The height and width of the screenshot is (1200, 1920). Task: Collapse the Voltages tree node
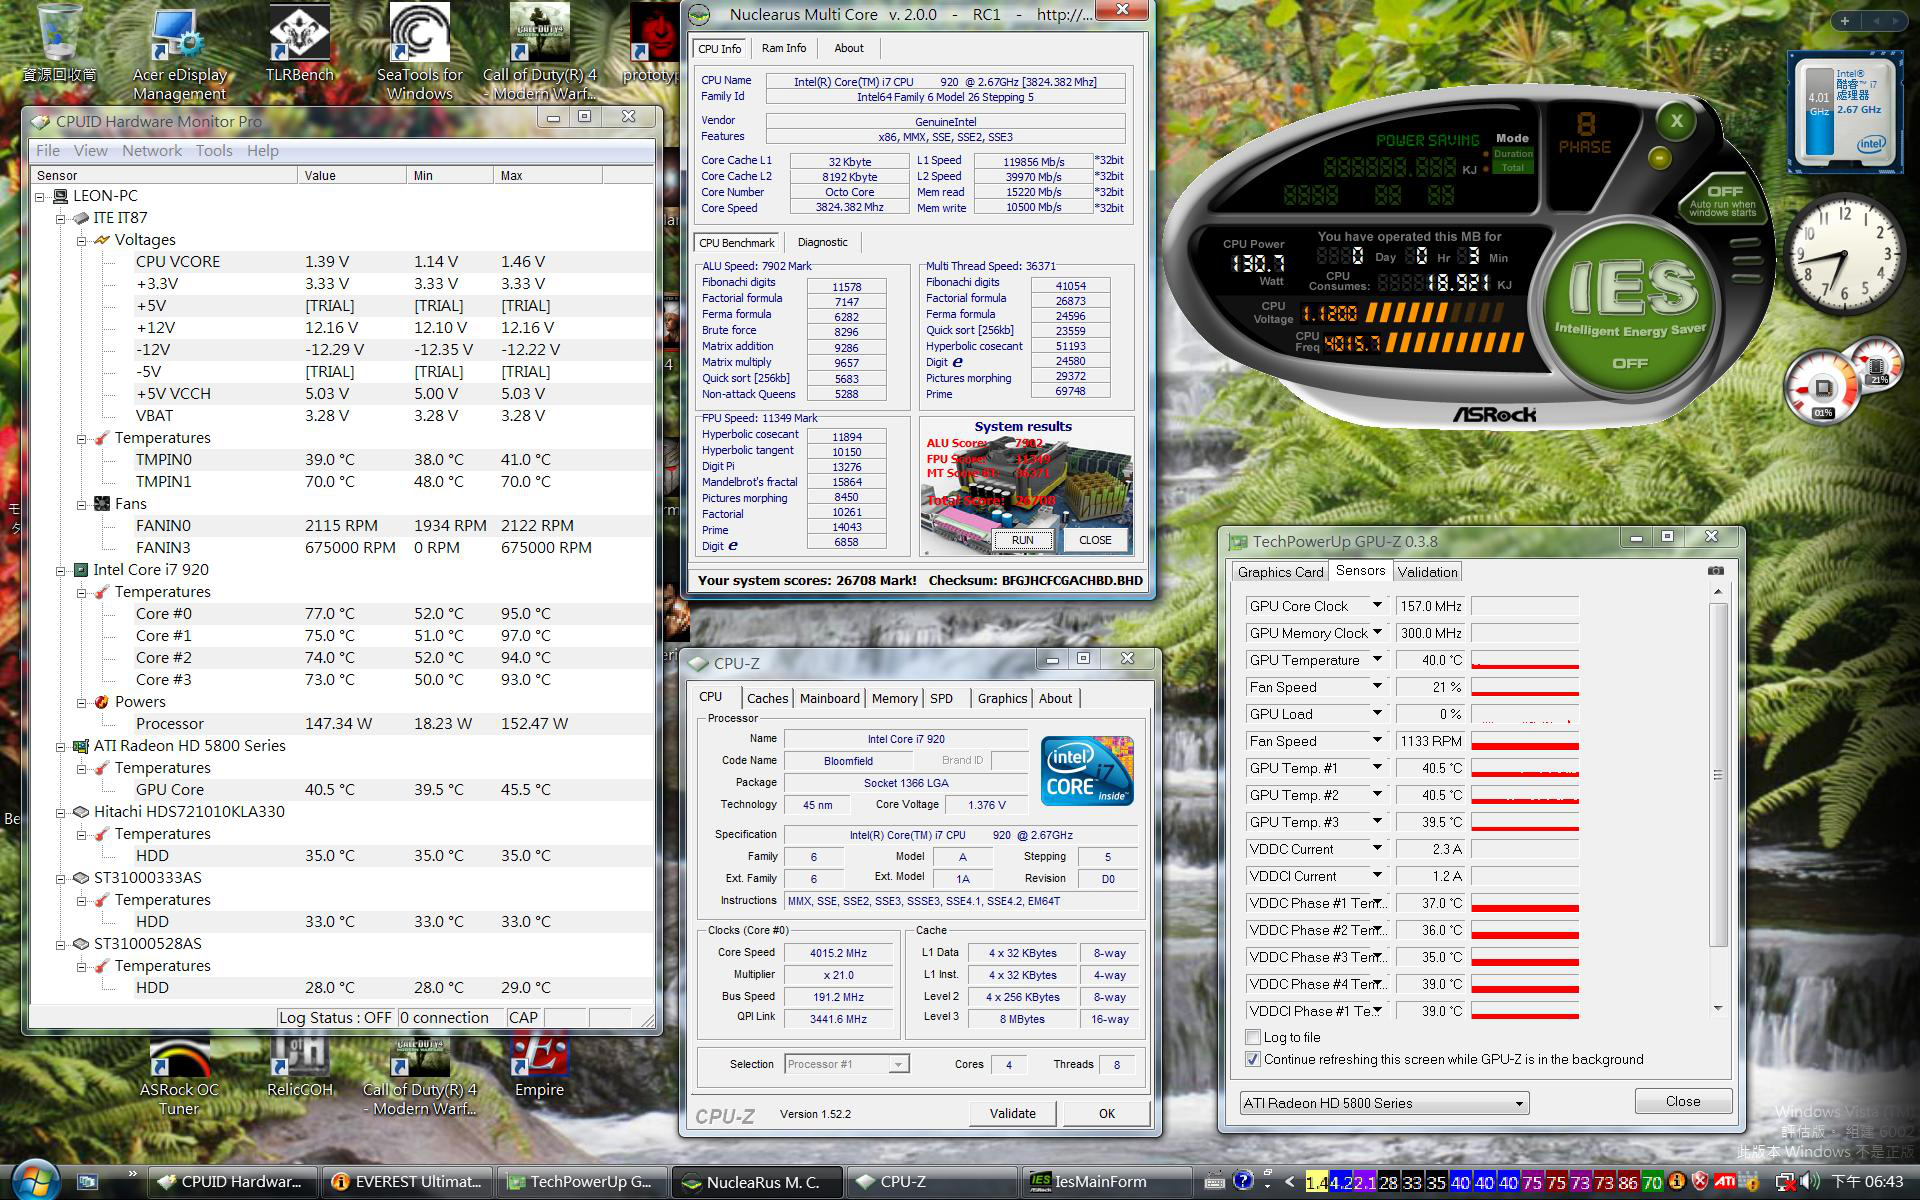click(82, 241)
